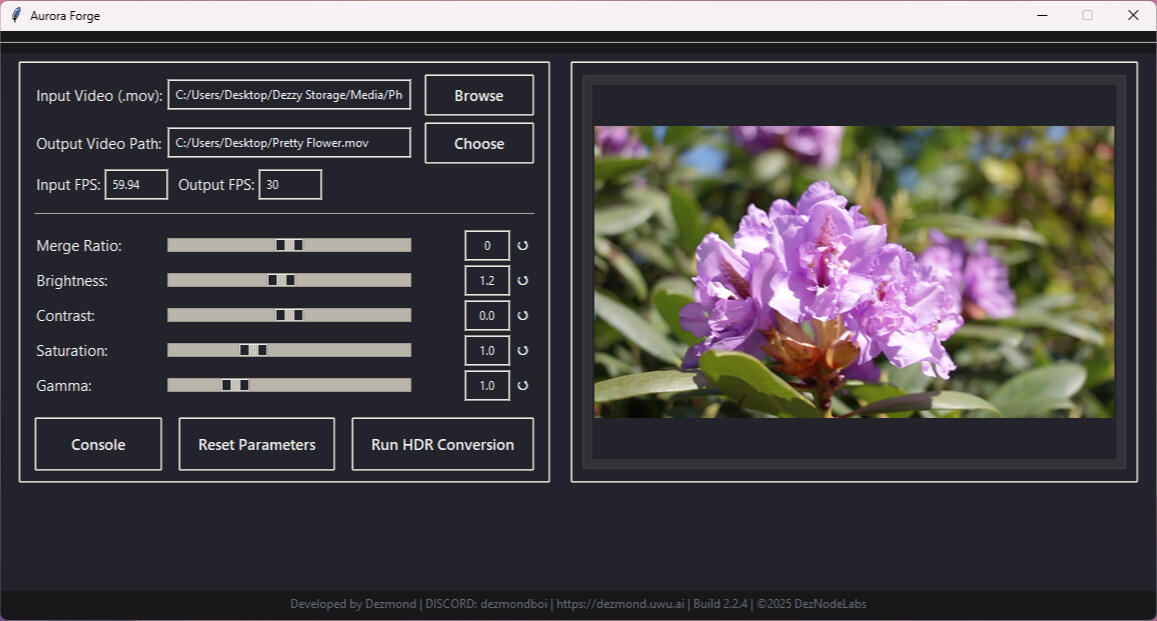Click the Merge Ratio slider handle
1157x621 pixels.
289,245
